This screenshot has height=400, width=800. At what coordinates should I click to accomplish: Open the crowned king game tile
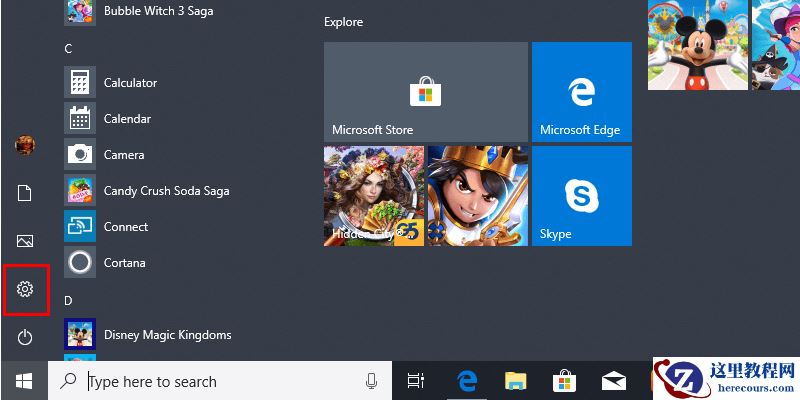[x=478, y=196]
